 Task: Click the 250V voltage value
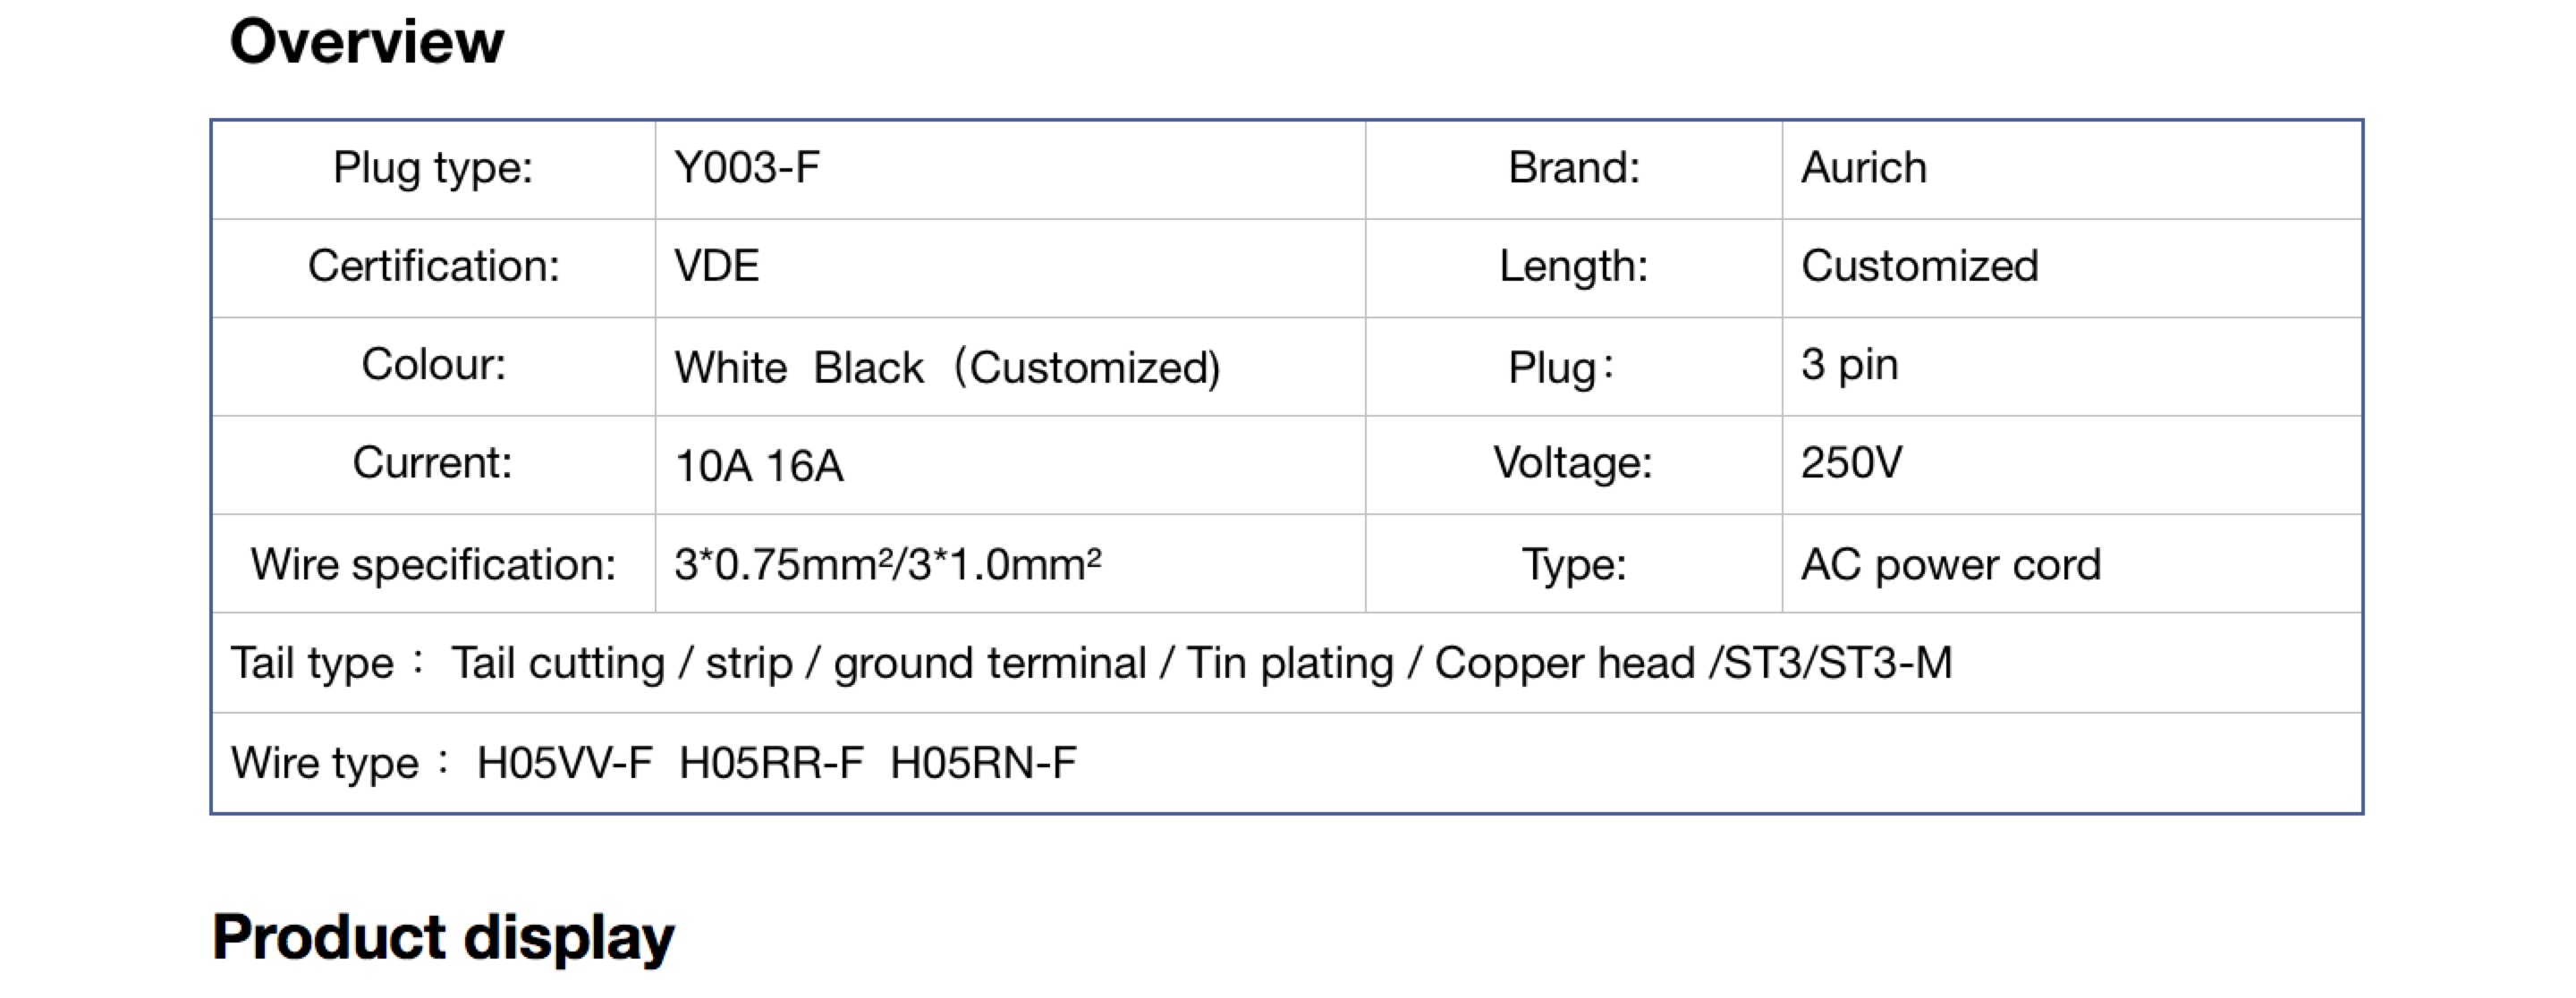click(x=1851, y=463)
